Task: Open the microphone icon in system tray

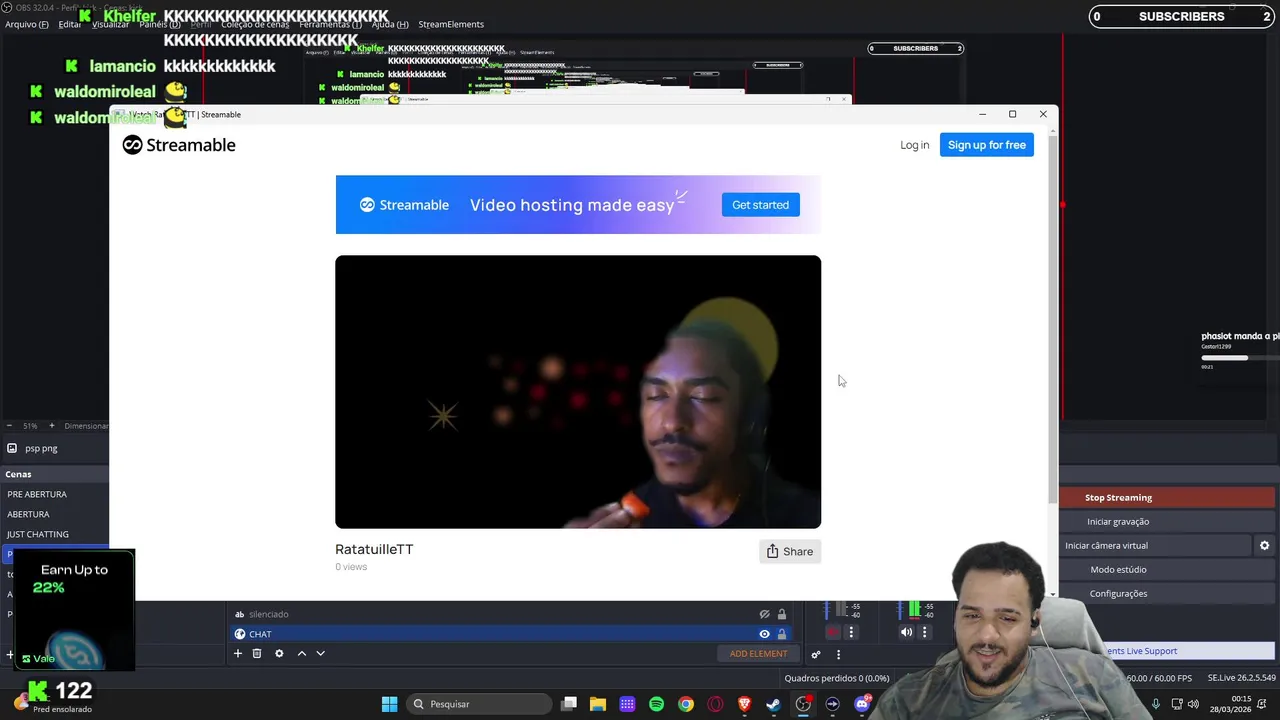Action: coord(1155,704)
